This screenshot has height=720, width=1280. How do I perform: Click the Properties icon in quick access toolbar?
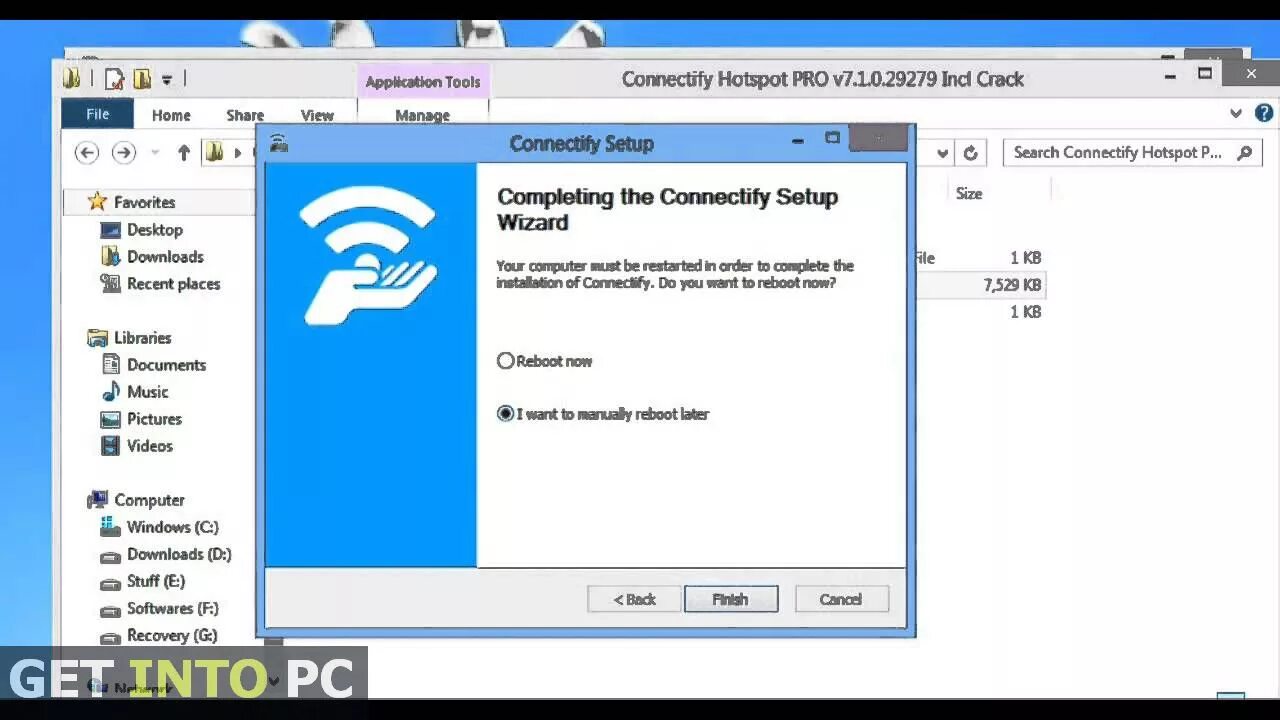pyautogui.click(x=115, y=78)
